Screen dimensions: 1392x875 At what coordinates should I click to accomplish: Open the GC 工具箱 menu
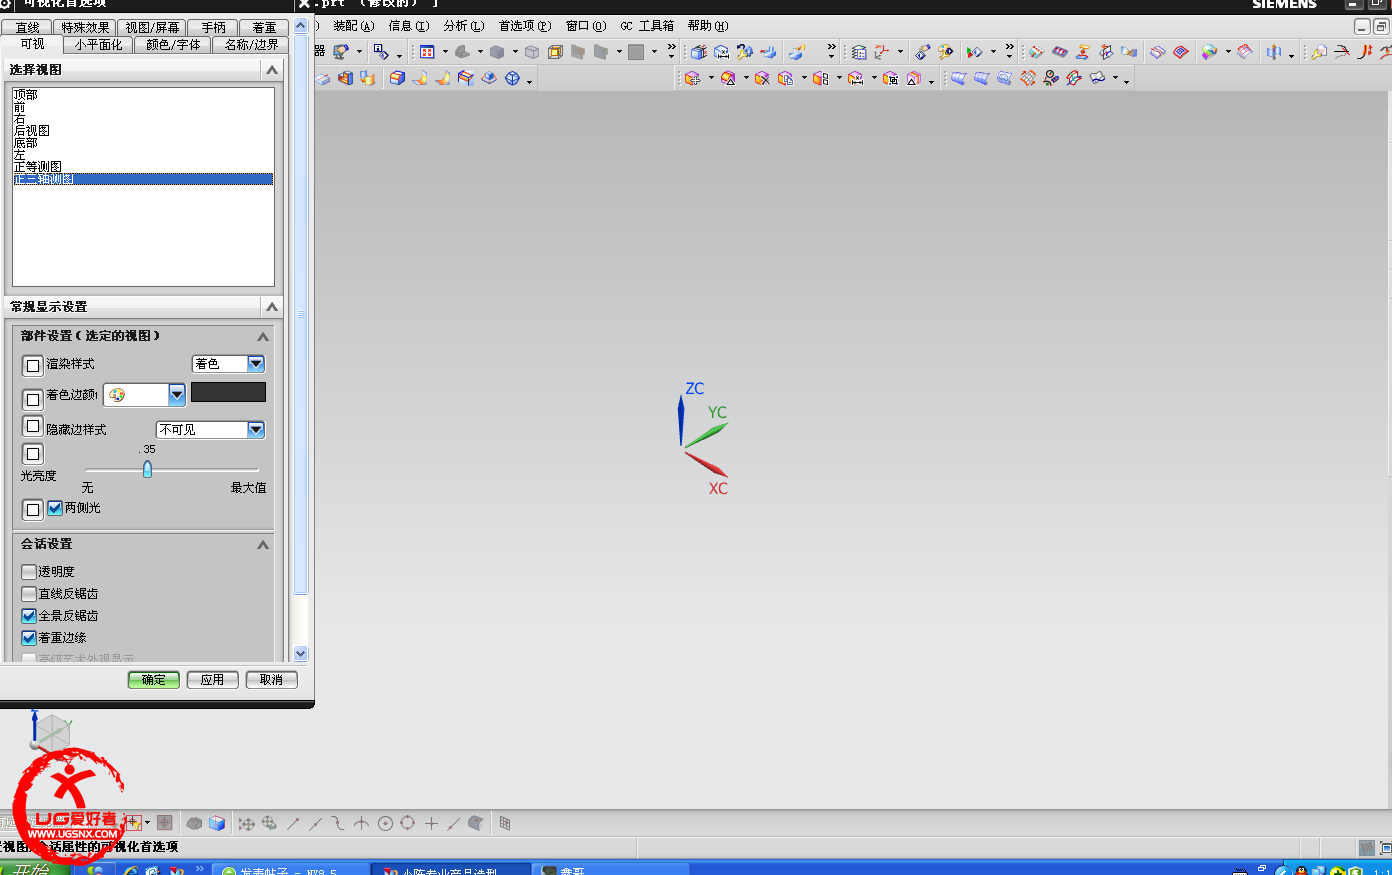click(647, 26)
